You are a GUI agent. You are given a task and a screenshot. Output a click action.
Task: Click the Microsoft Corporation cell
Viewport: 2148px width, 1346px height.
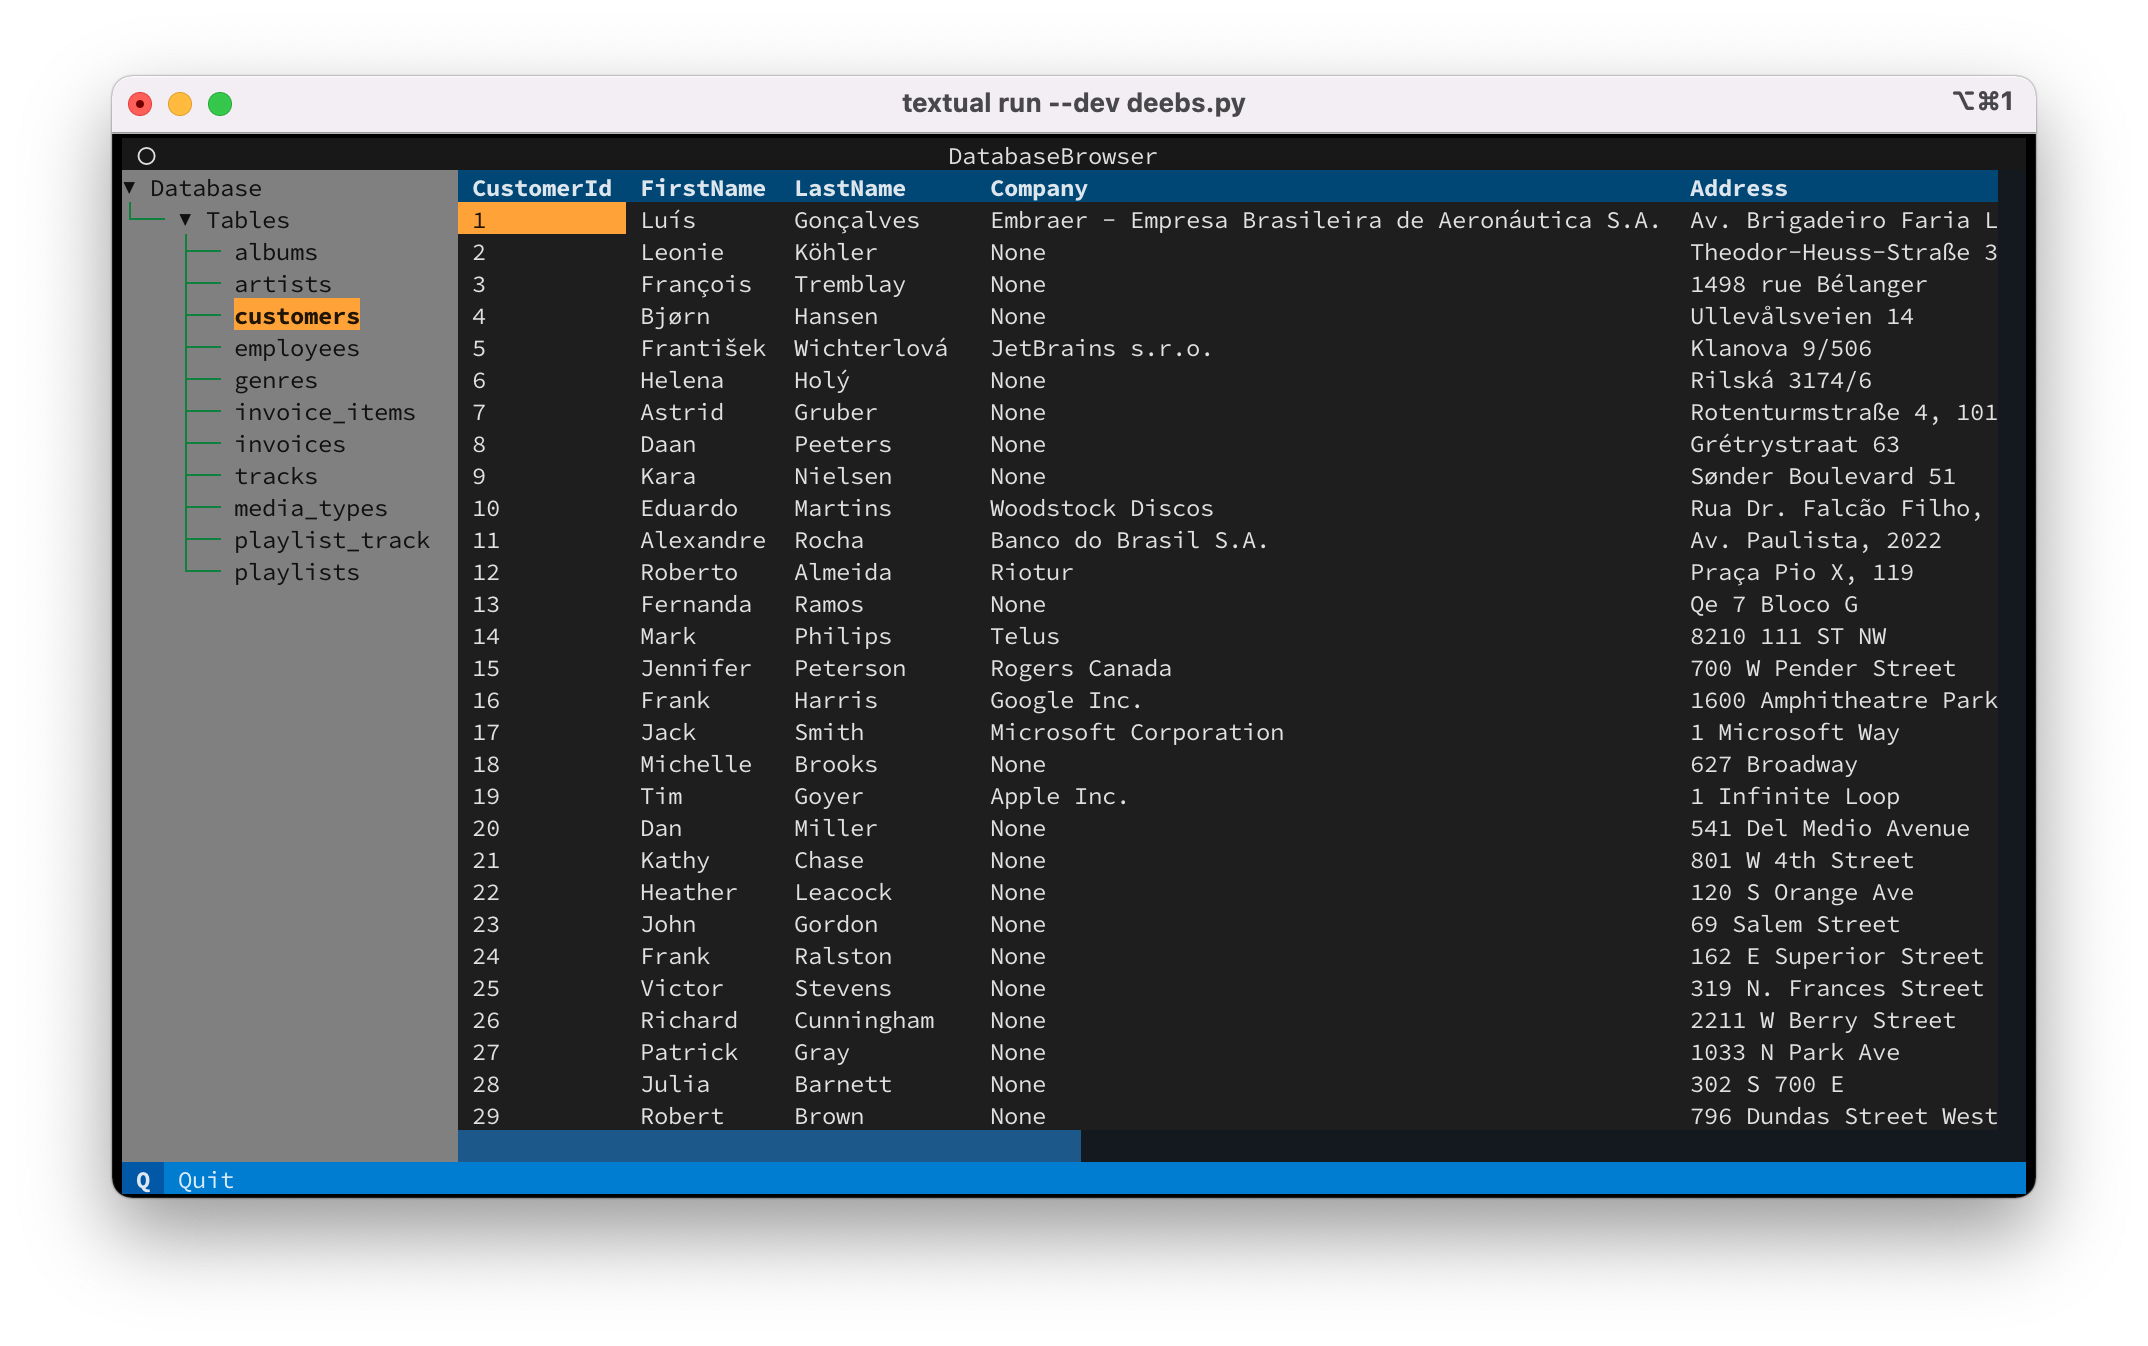[1136, 732]
